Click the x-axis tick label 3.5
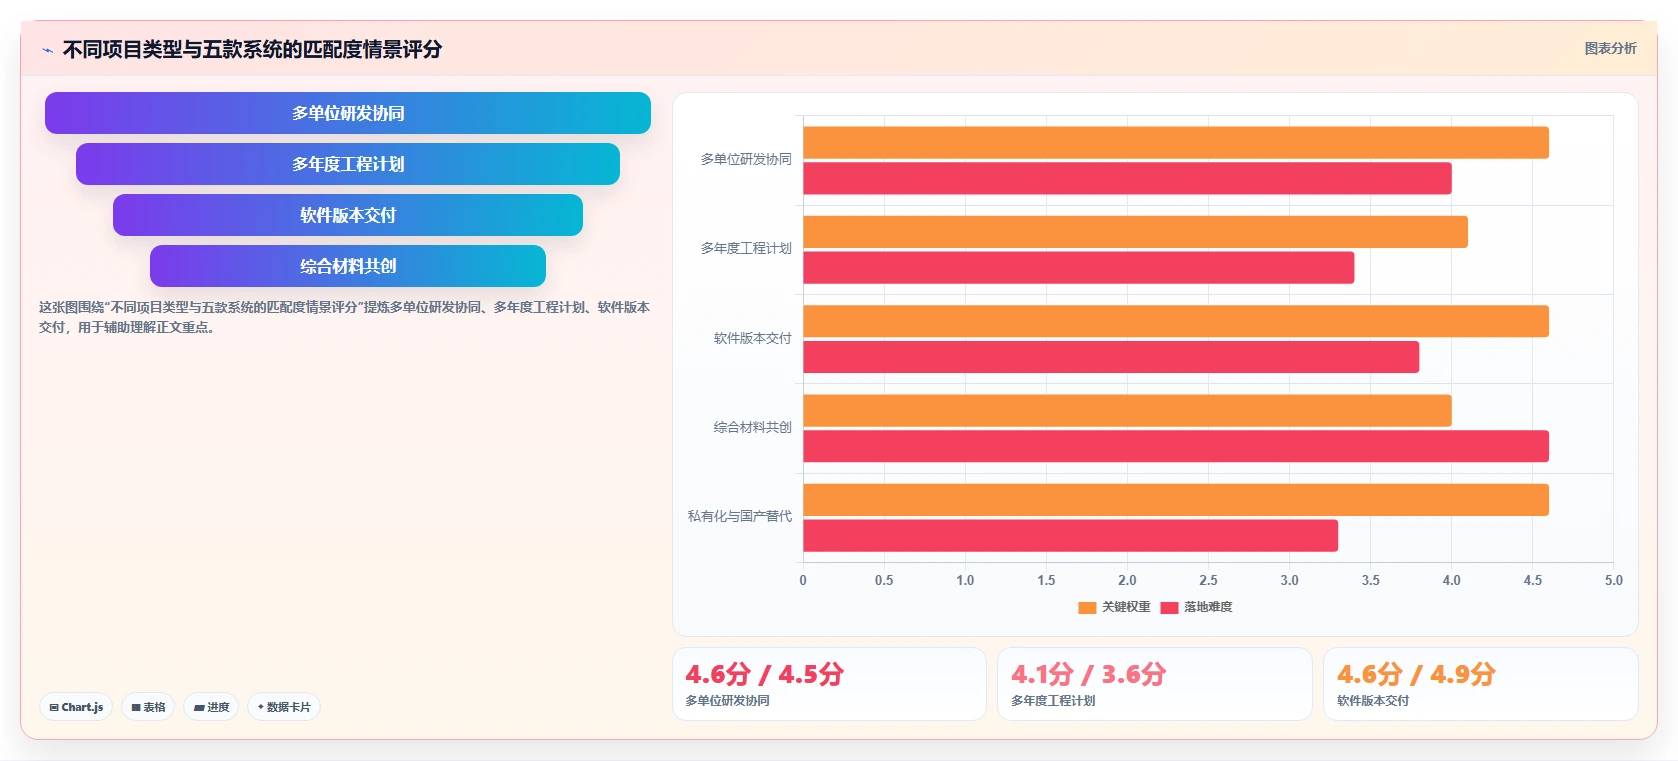 tap(1370, 580)
